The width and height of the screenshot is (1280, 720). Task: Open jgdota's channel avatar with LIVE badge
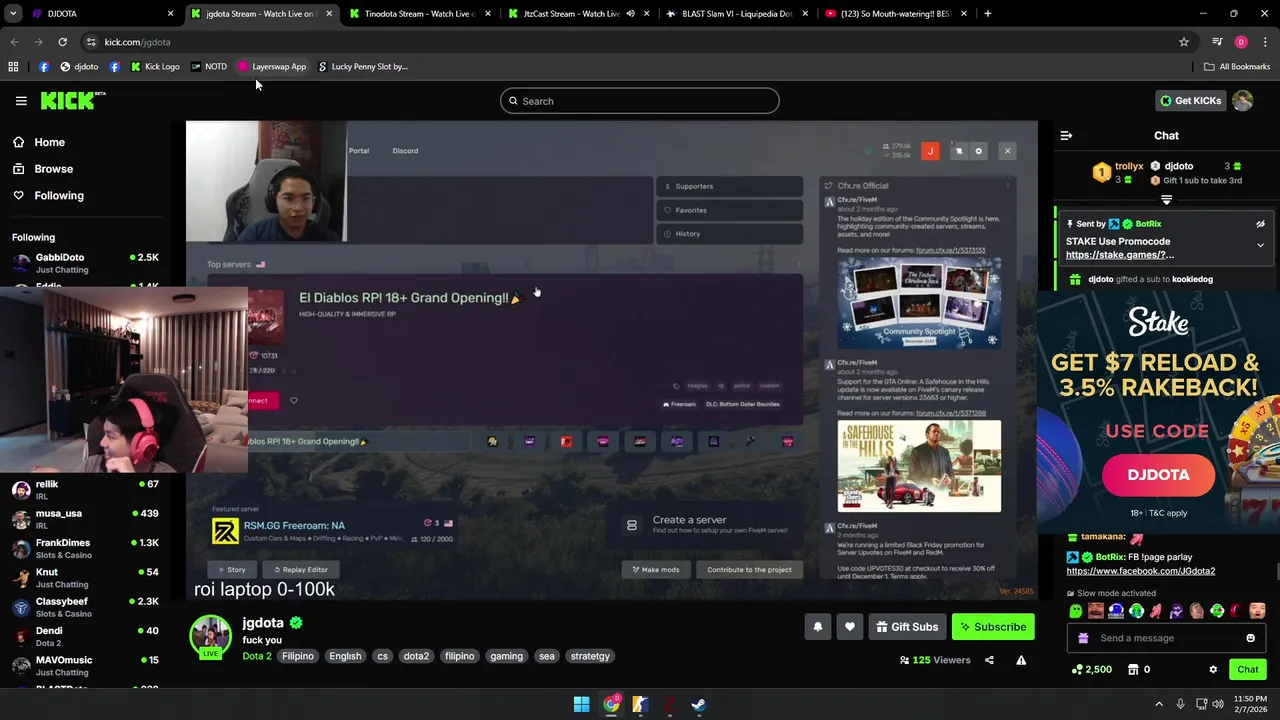point(210,637)
